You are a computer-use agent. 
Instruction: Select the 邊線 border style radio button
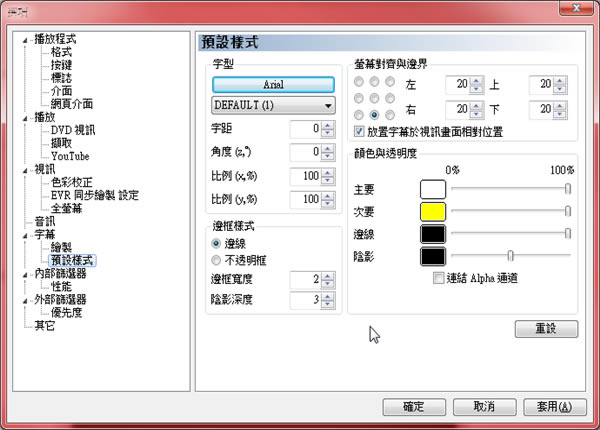coord(217,243)
